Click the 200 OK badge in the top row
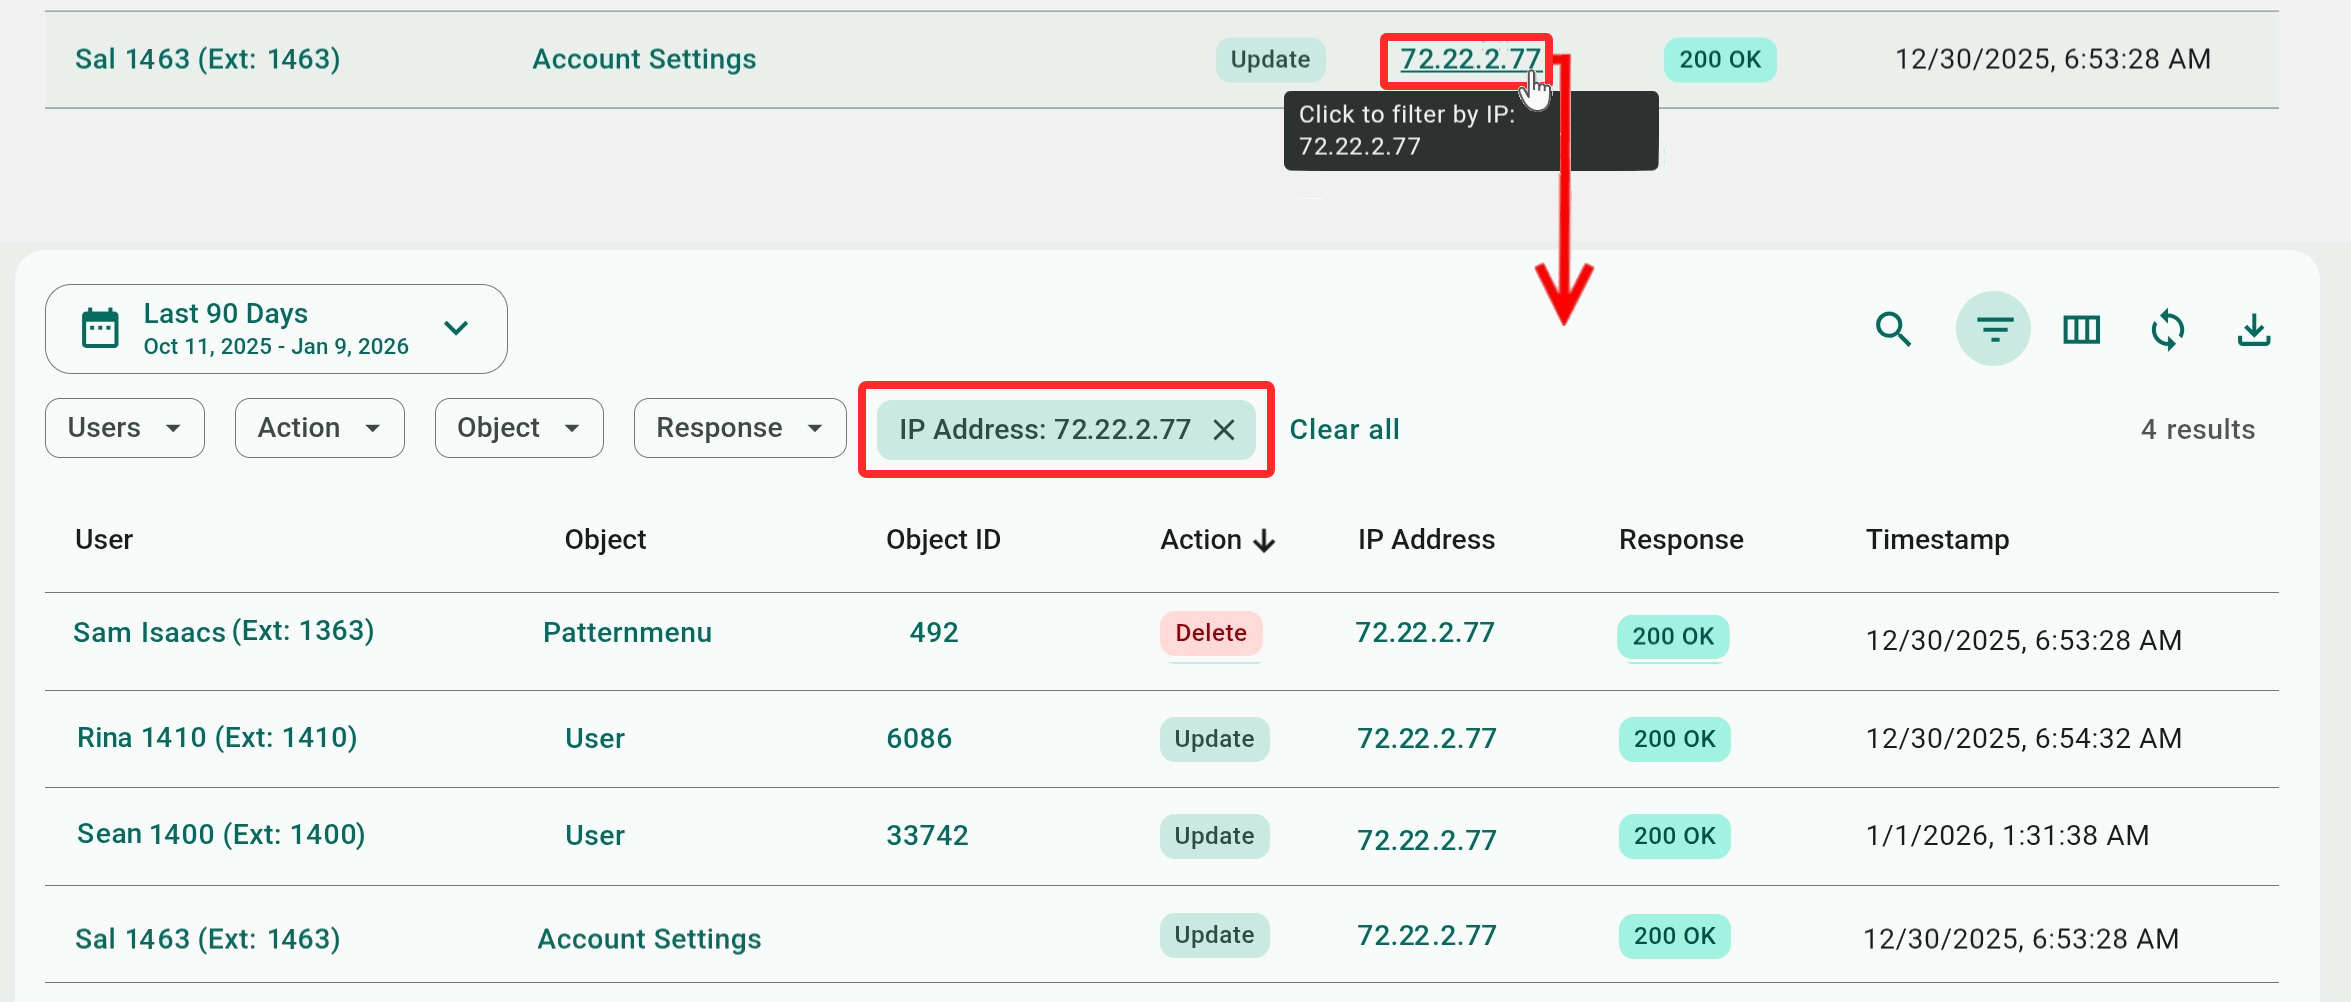This screenshot has height=1002, width=2351. [x=1720, y=60]
